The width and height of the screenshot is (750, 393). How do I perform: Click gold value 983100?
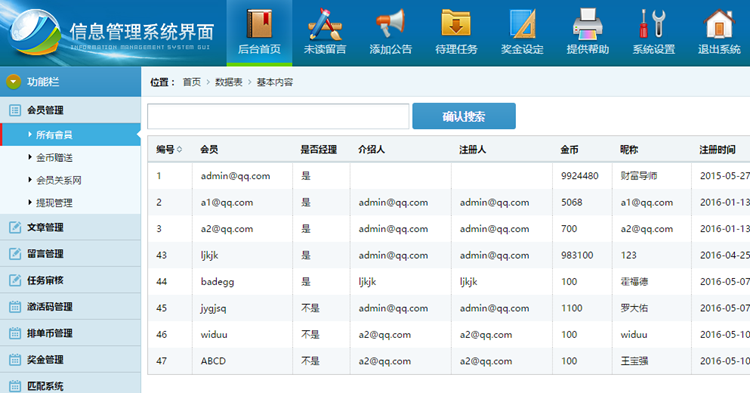(x=577, y=255)
